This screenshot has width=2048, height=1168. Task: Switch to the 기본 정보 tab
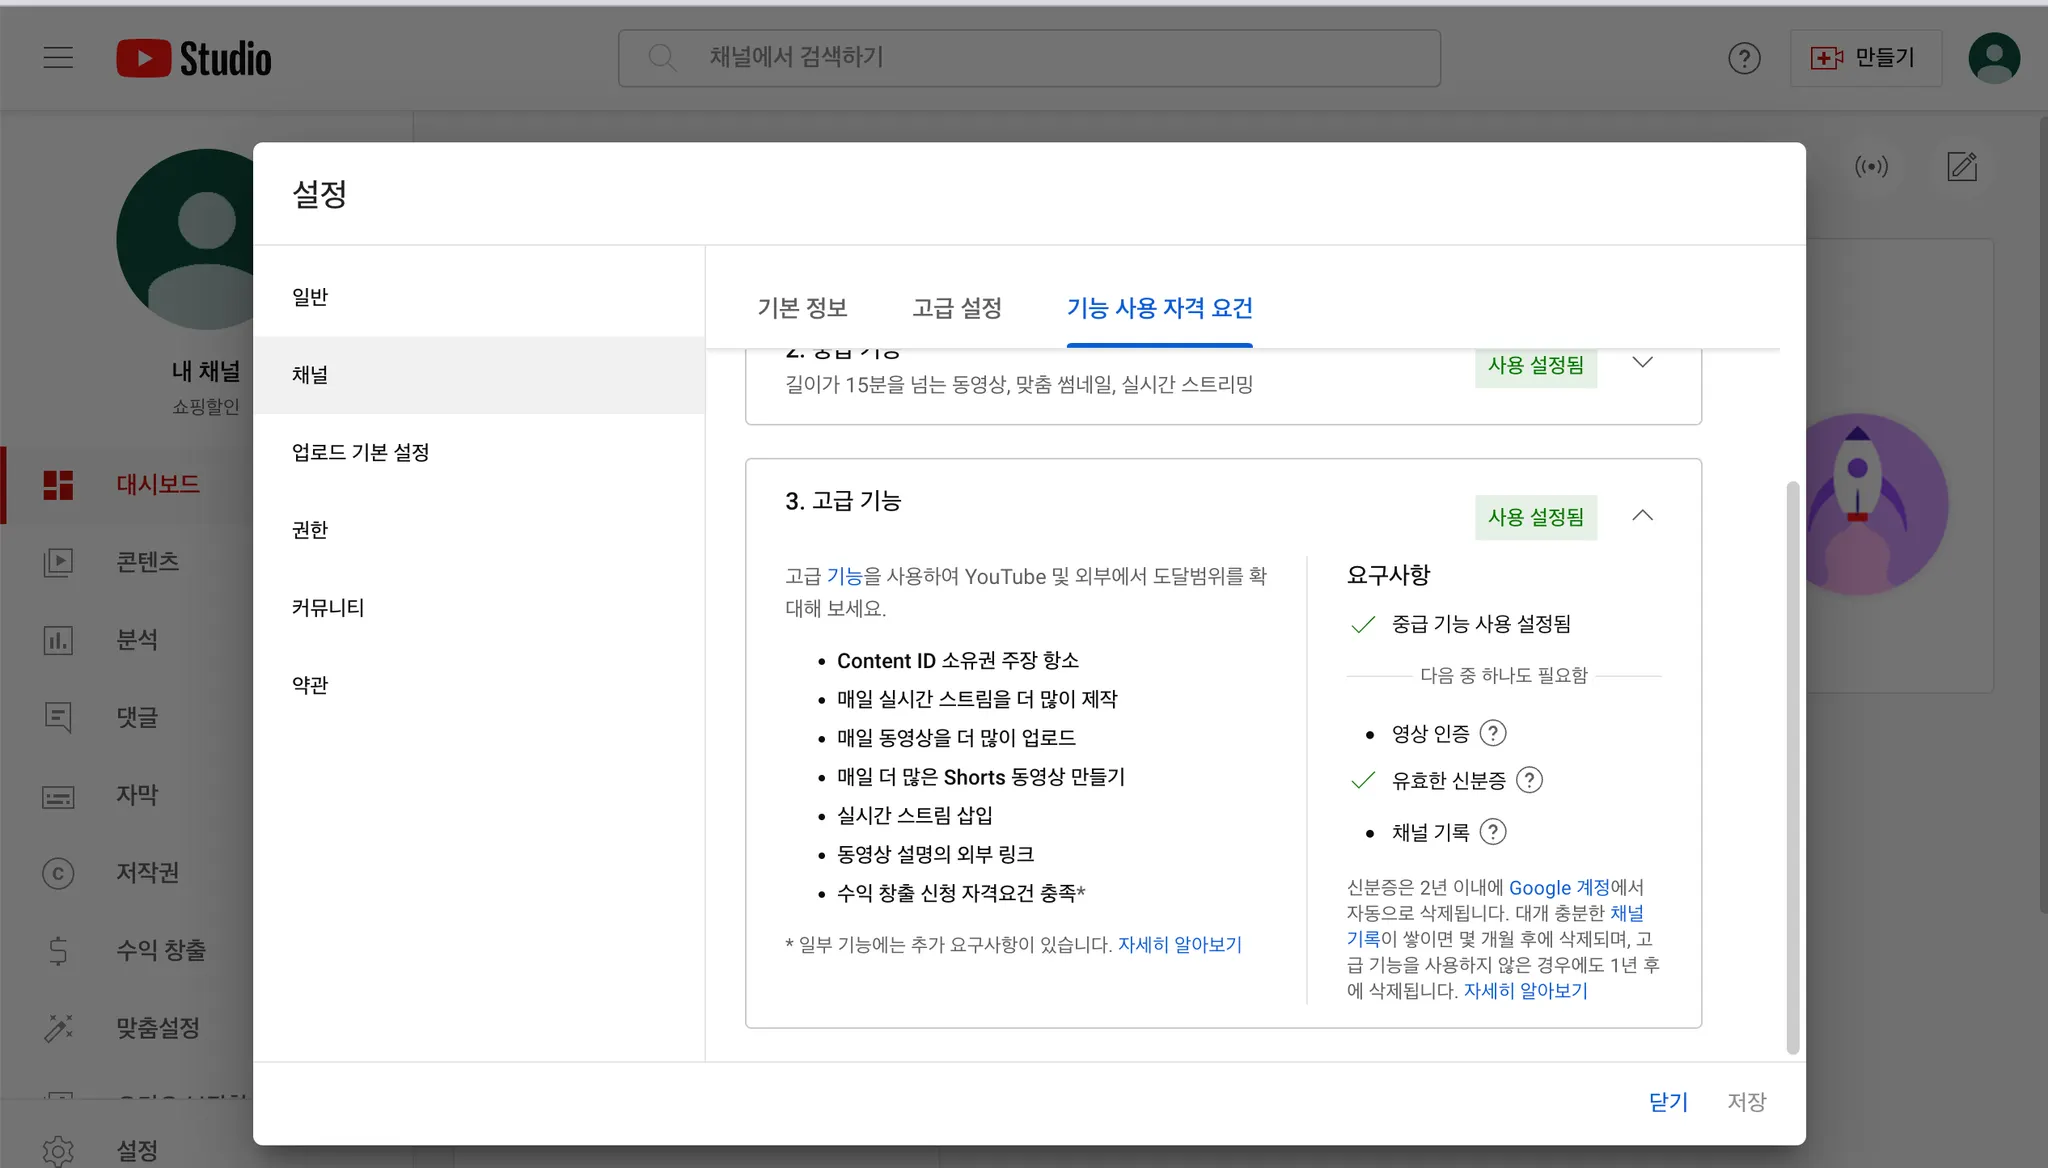[x=802, y=308]
